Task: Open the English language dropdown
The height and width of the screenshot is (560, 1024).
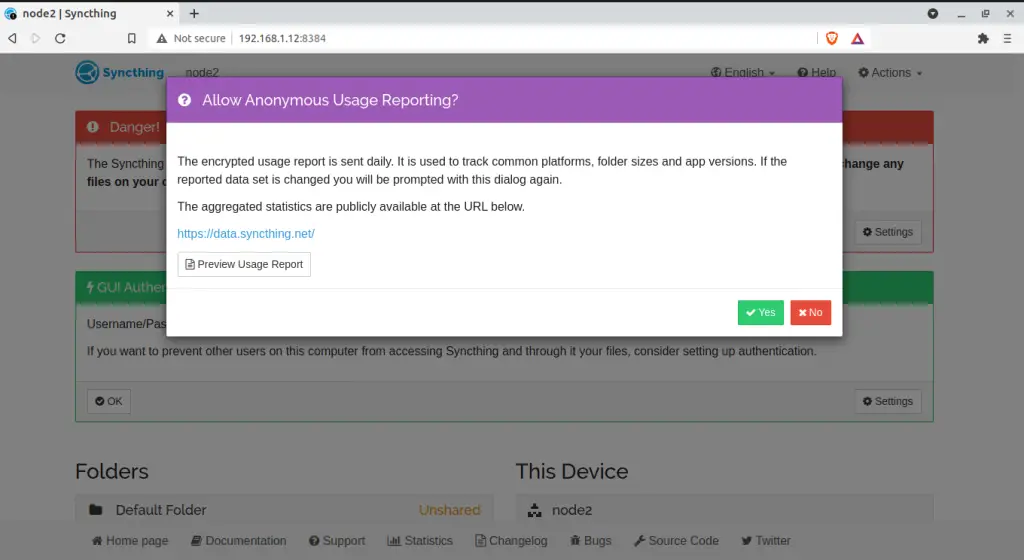Action: tap(743, 72)
